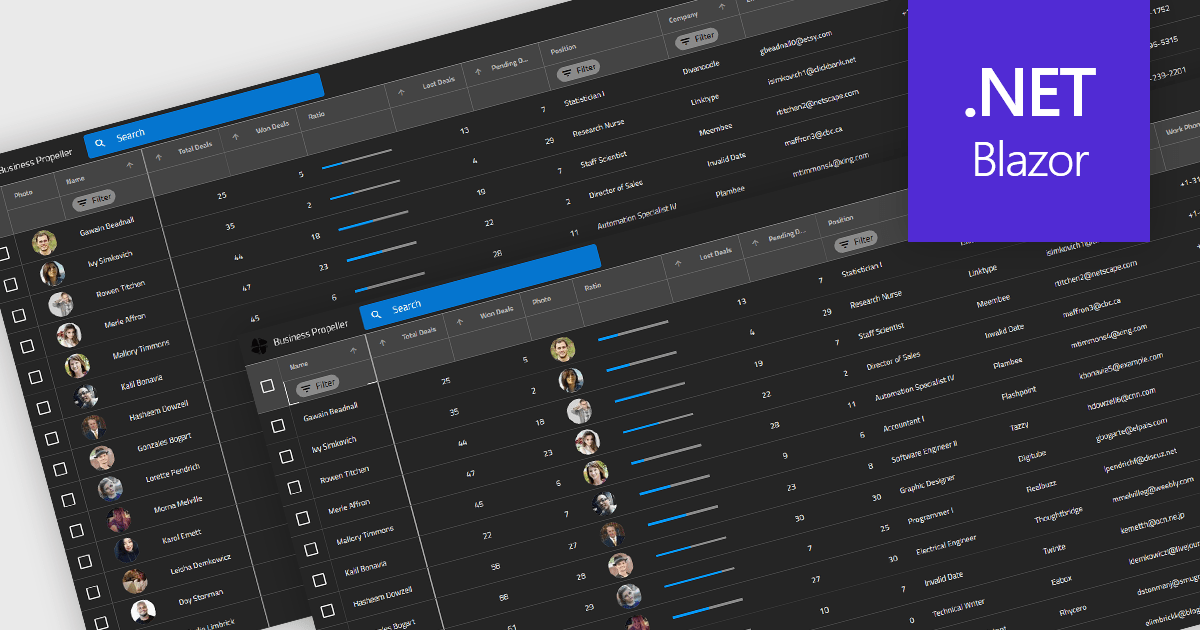
Task: Click the Business Propeller logo in front grid
Action: pos(258,346)
